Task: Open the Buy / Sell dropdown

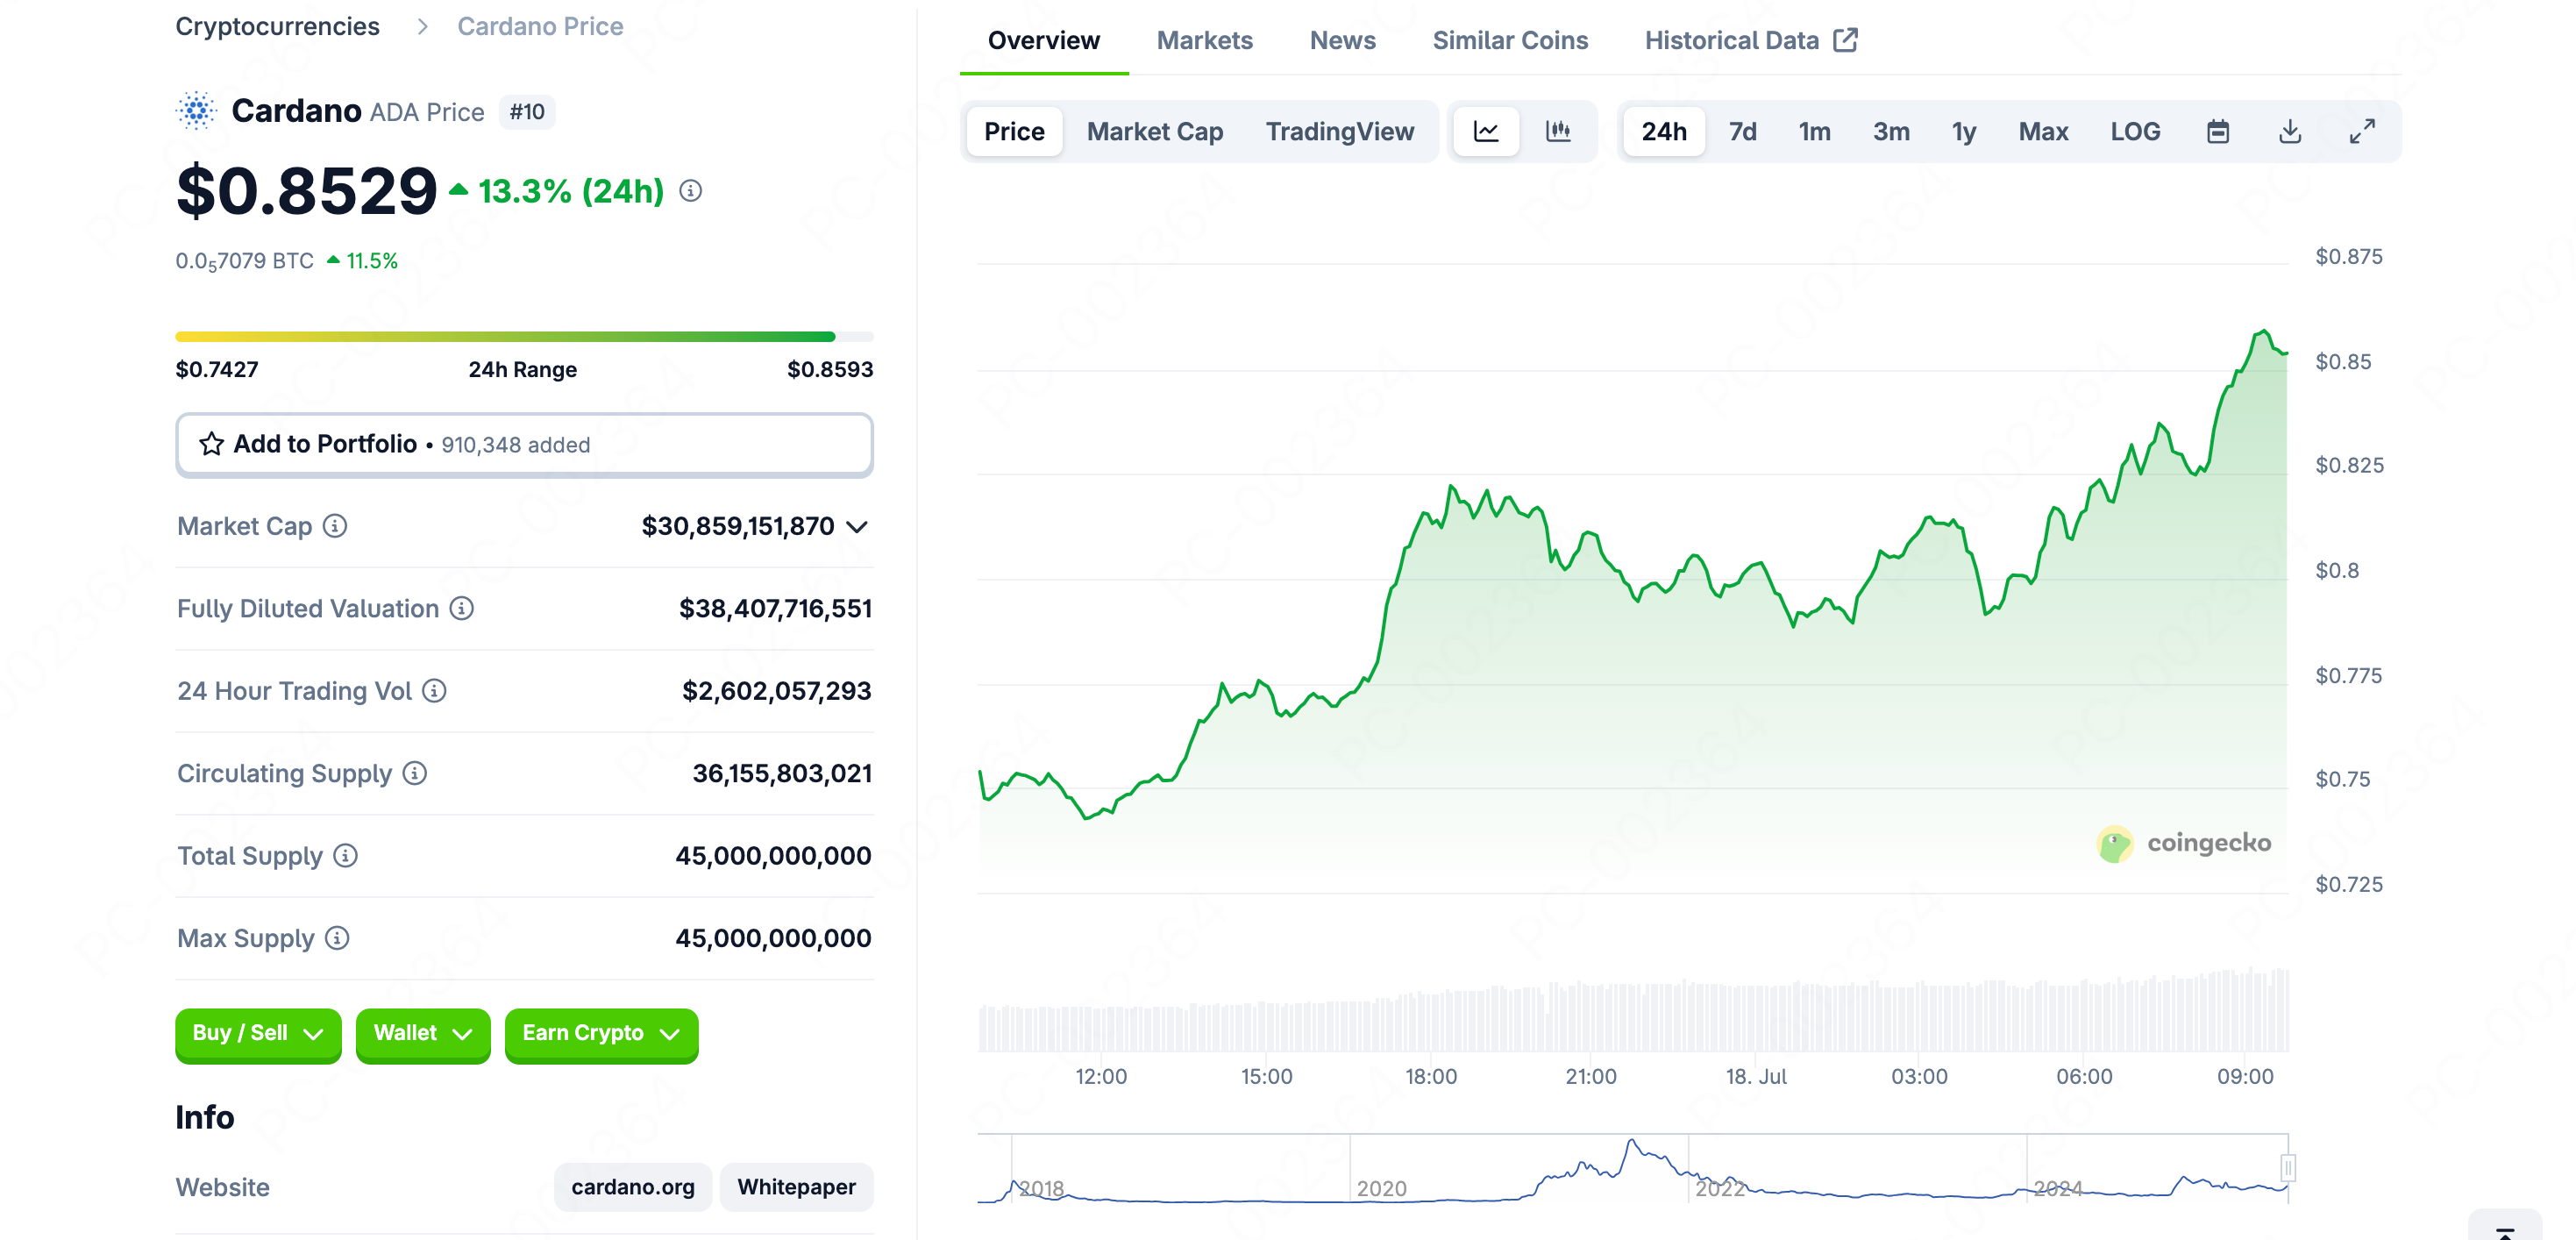Action: point(258,1034)
